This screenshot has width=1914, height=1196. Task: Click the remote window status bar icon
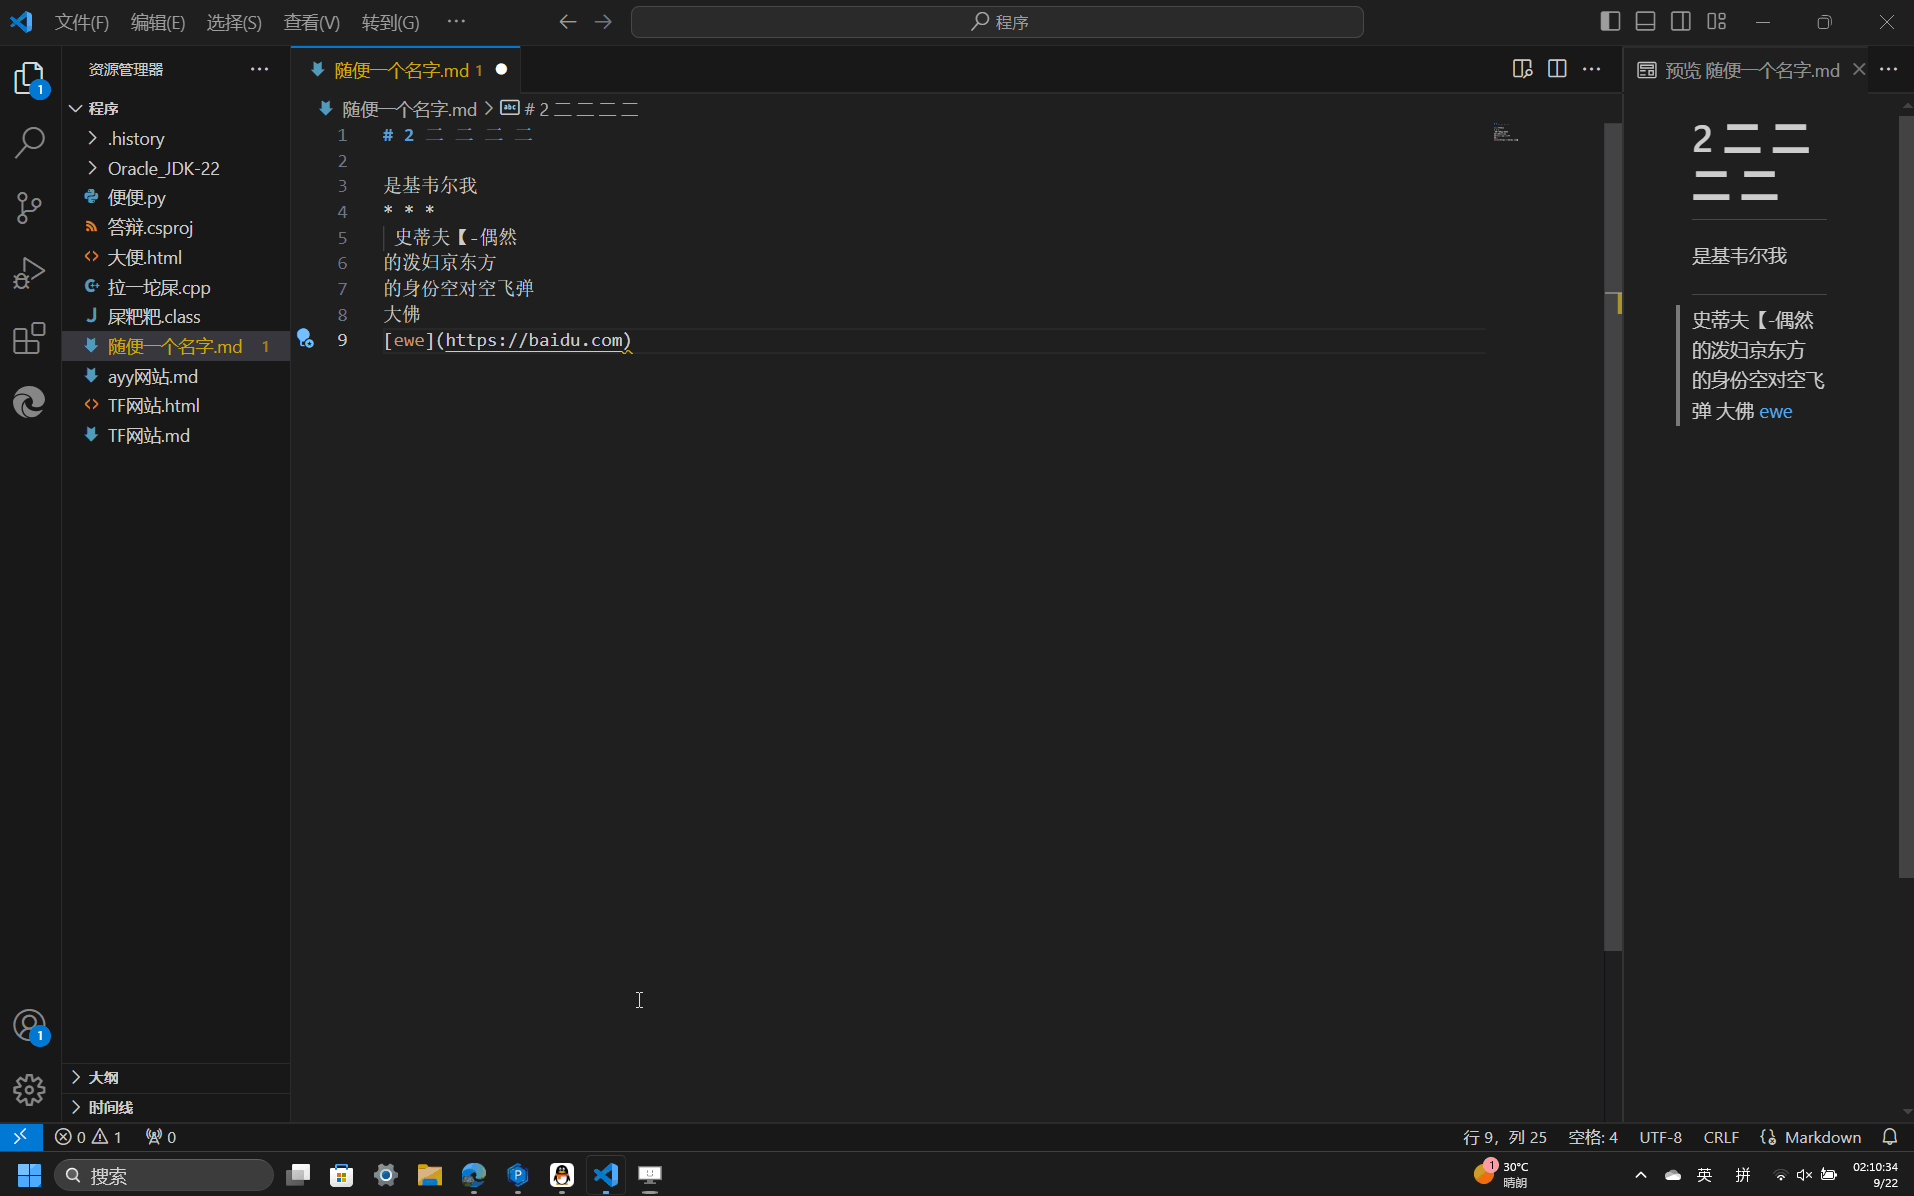click(21, 1137)
